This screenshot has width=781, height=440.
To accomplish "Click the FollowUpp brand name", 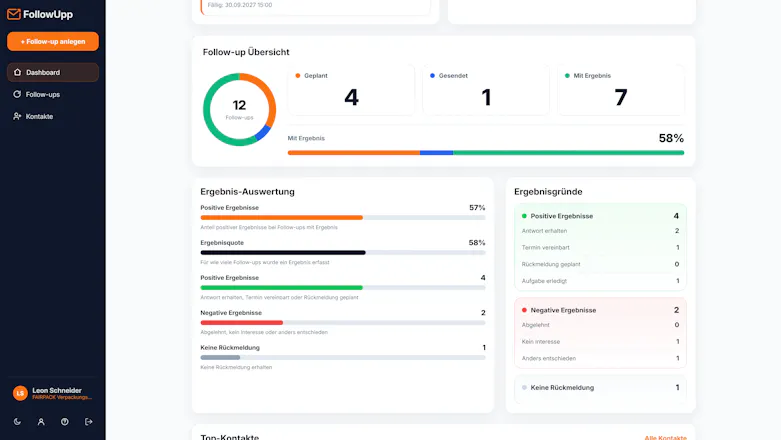I will pos(48,14).
